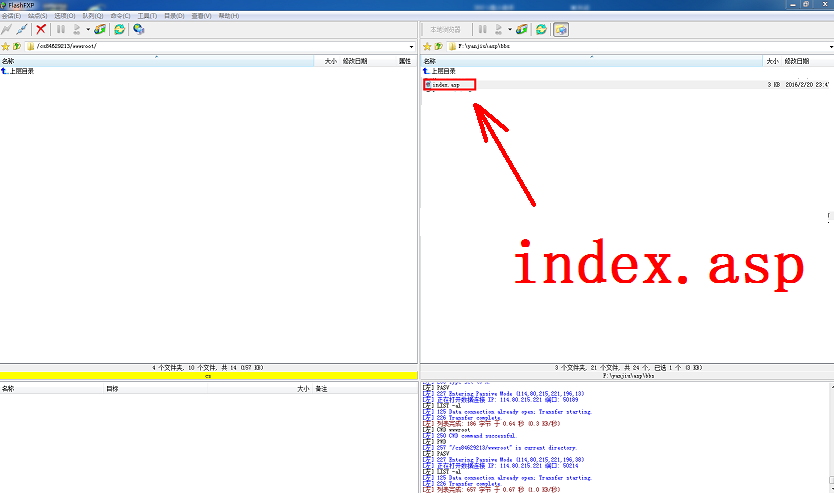Image resolution: width=834 pixels, height=493 pixels.
Task: Open the transfer arrow dropdown in left toolbar
Action: 88,30
